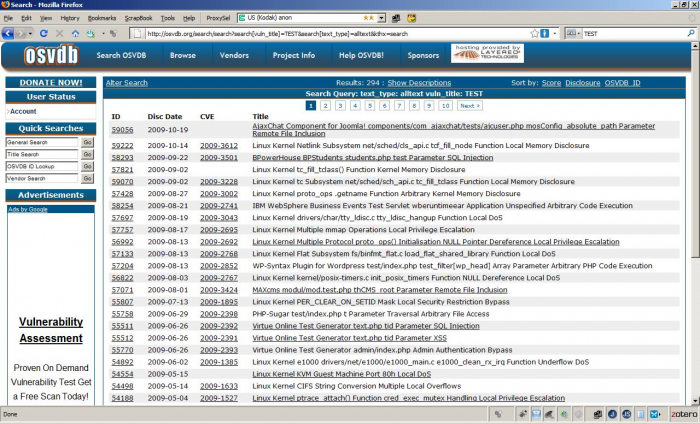
Task: Click the bookmark star in the address bar
Action: (534, 33)
